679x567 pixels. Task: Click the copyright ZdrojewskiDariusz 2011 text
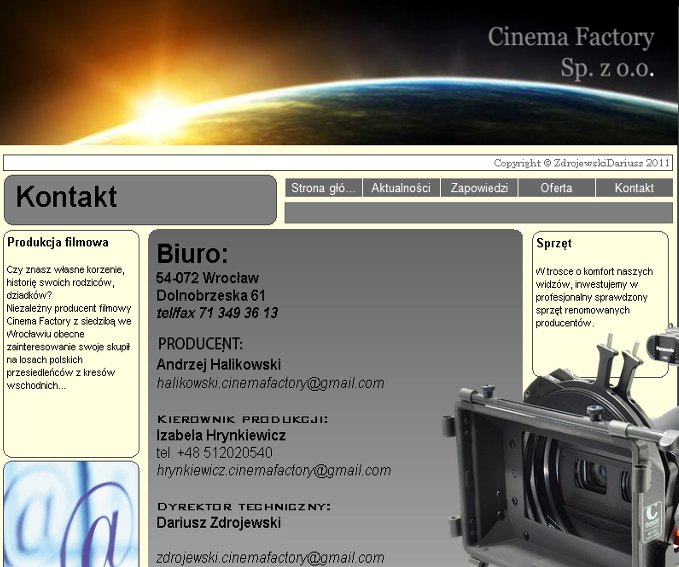(x=581, y=163)
